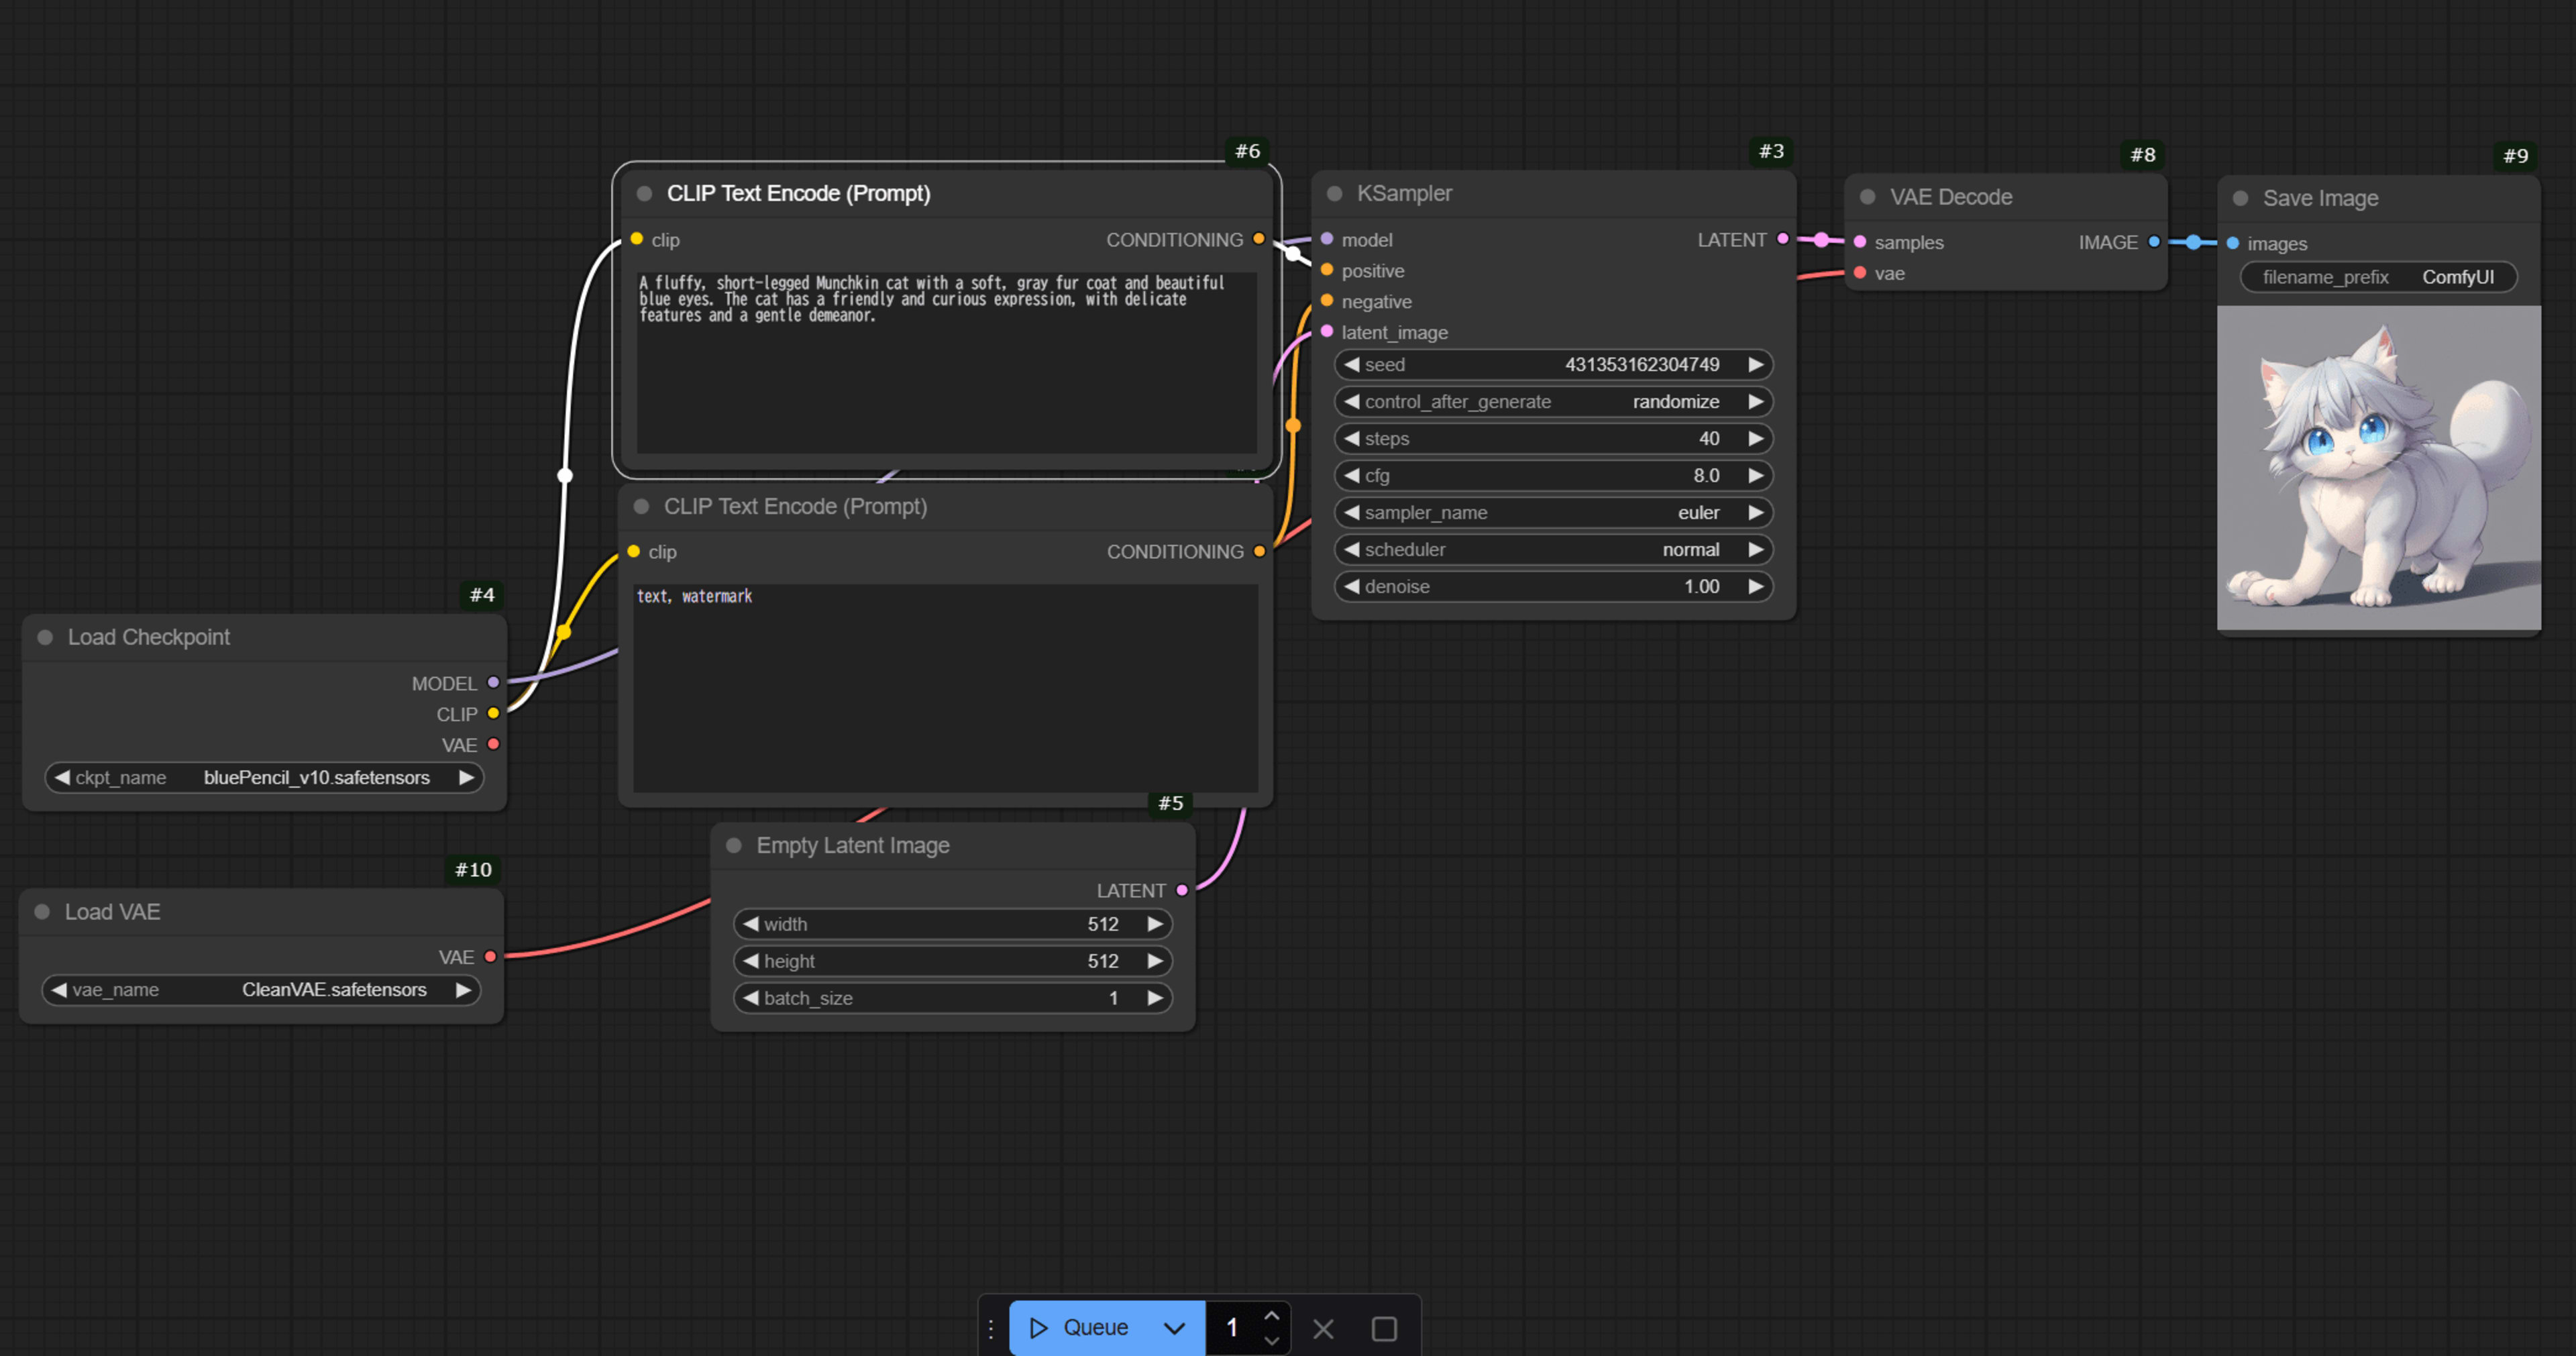2576x1356 pixels.
Task: Open the Queue dropdown chevron
Action: (x=1174, y=1328)
